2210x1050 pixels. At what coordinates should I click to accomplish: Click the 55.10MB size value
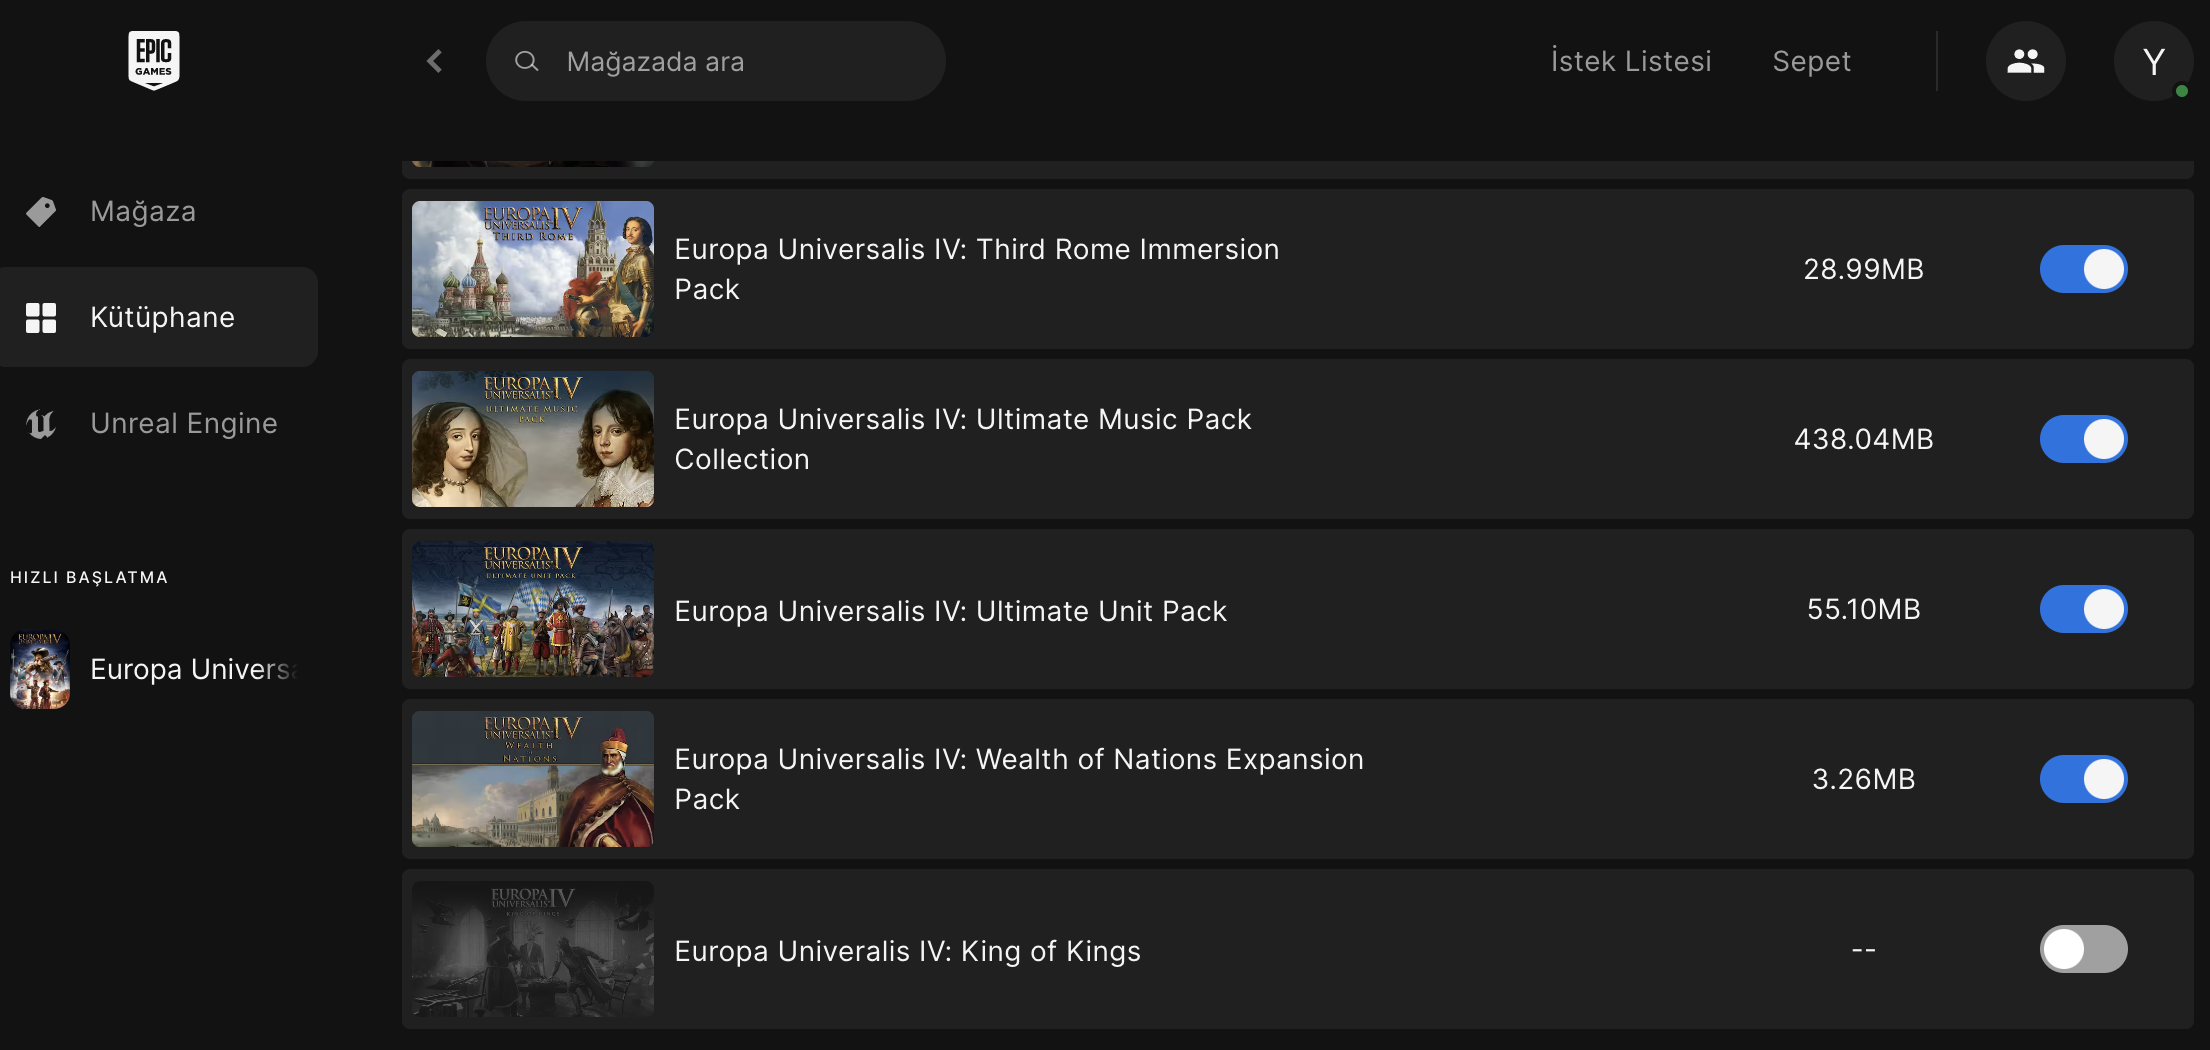(1863, 609)
